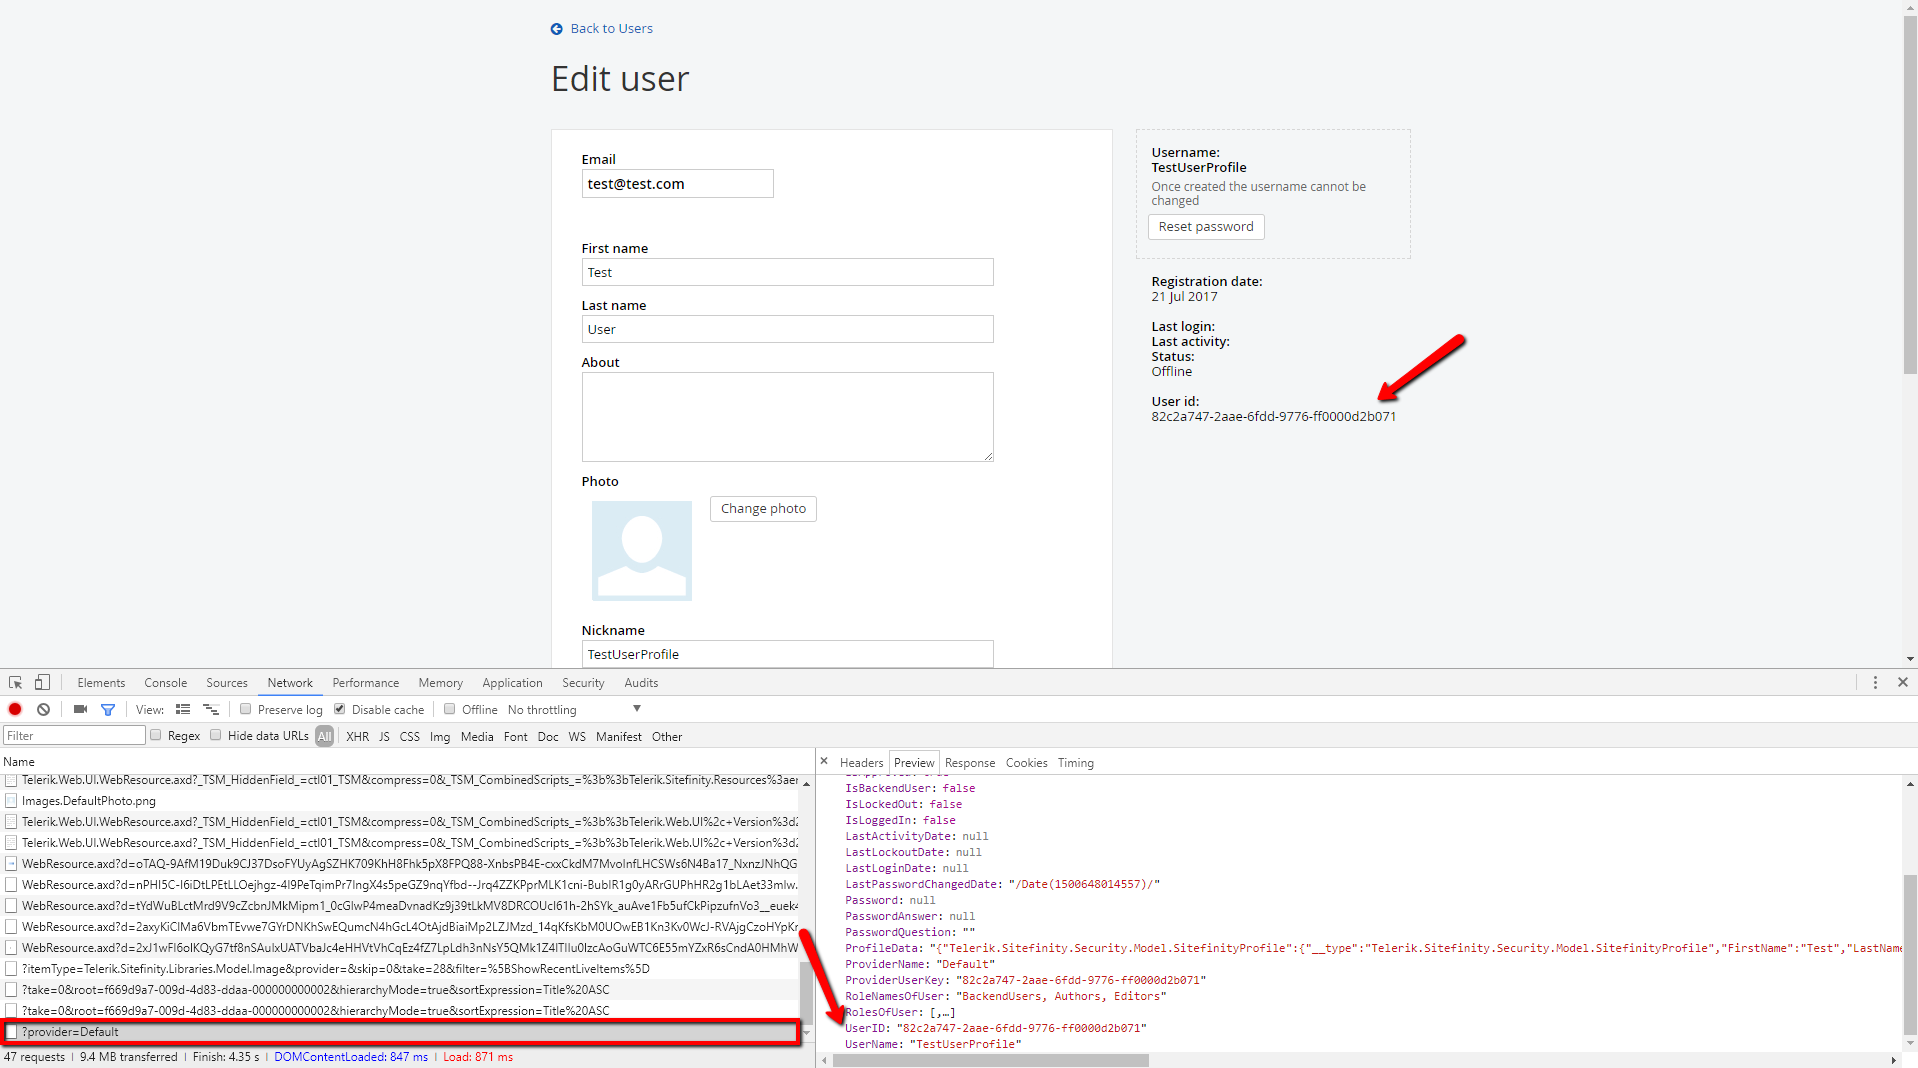1918x1068 pixels.
Task: Filter requests by Img type
Action: click(x=440, y=736)
